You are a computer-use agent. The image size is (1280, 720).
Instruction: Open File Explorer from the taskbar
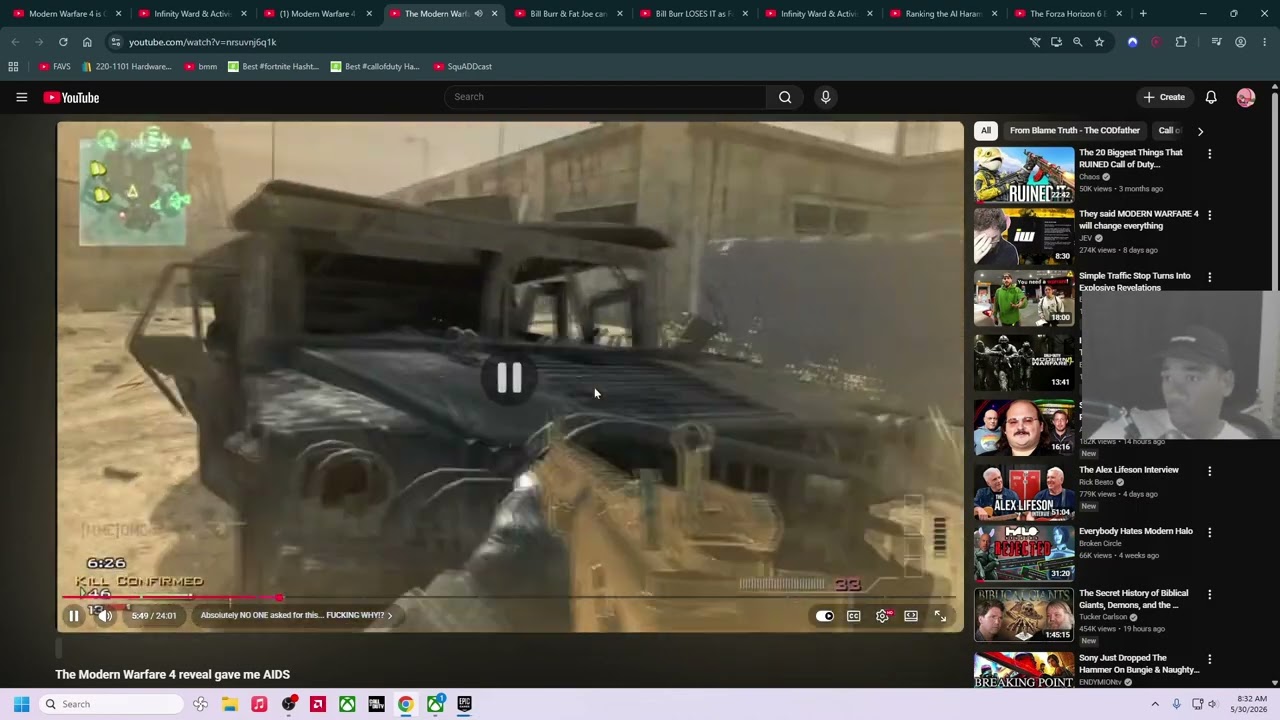click(230, 704)
